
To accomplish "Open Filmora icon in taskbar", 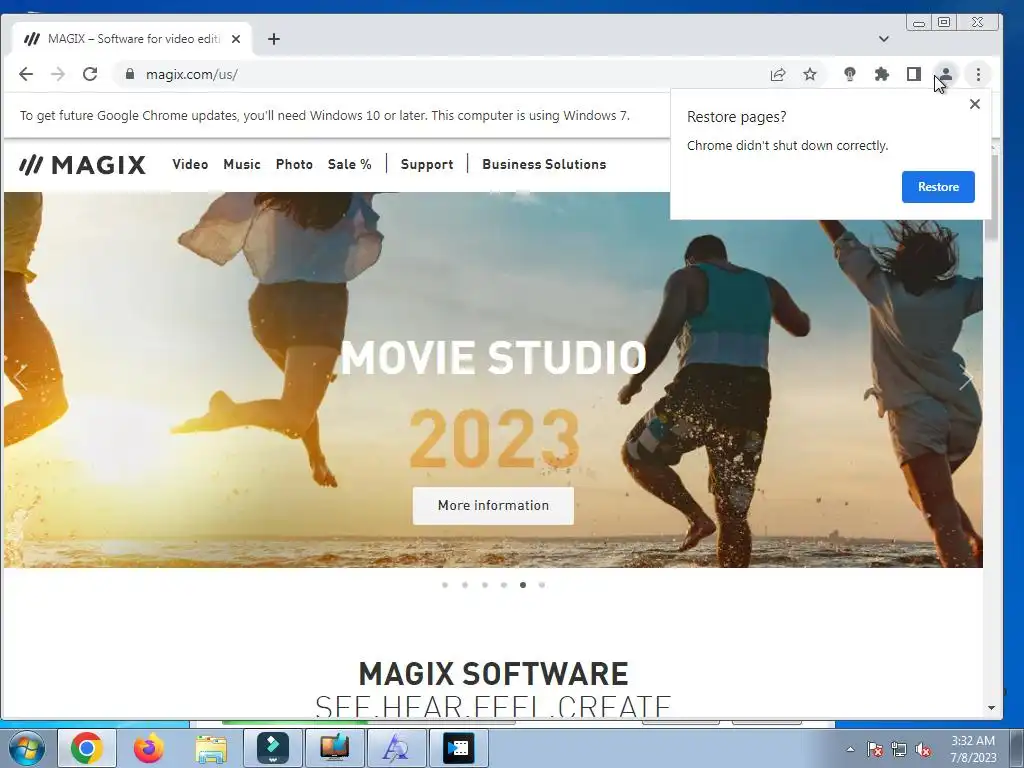I will click(x=273, y=748).
